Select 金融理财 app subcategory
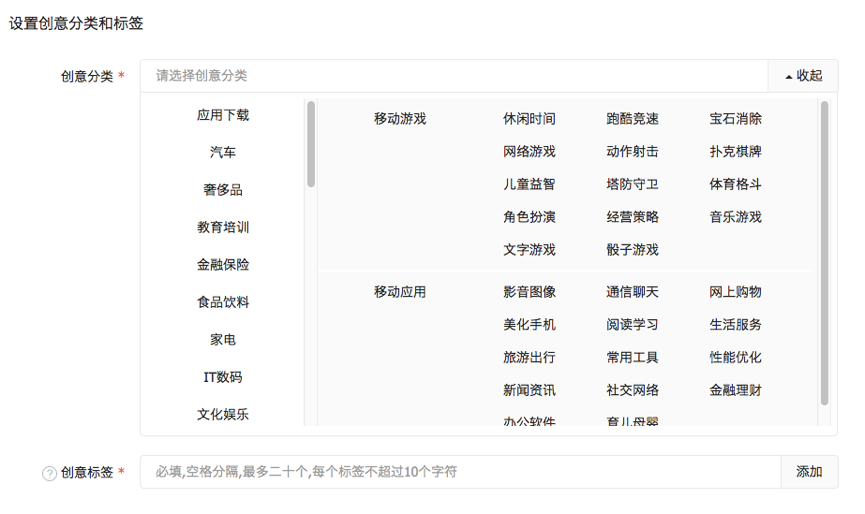 tap(735, 390)
